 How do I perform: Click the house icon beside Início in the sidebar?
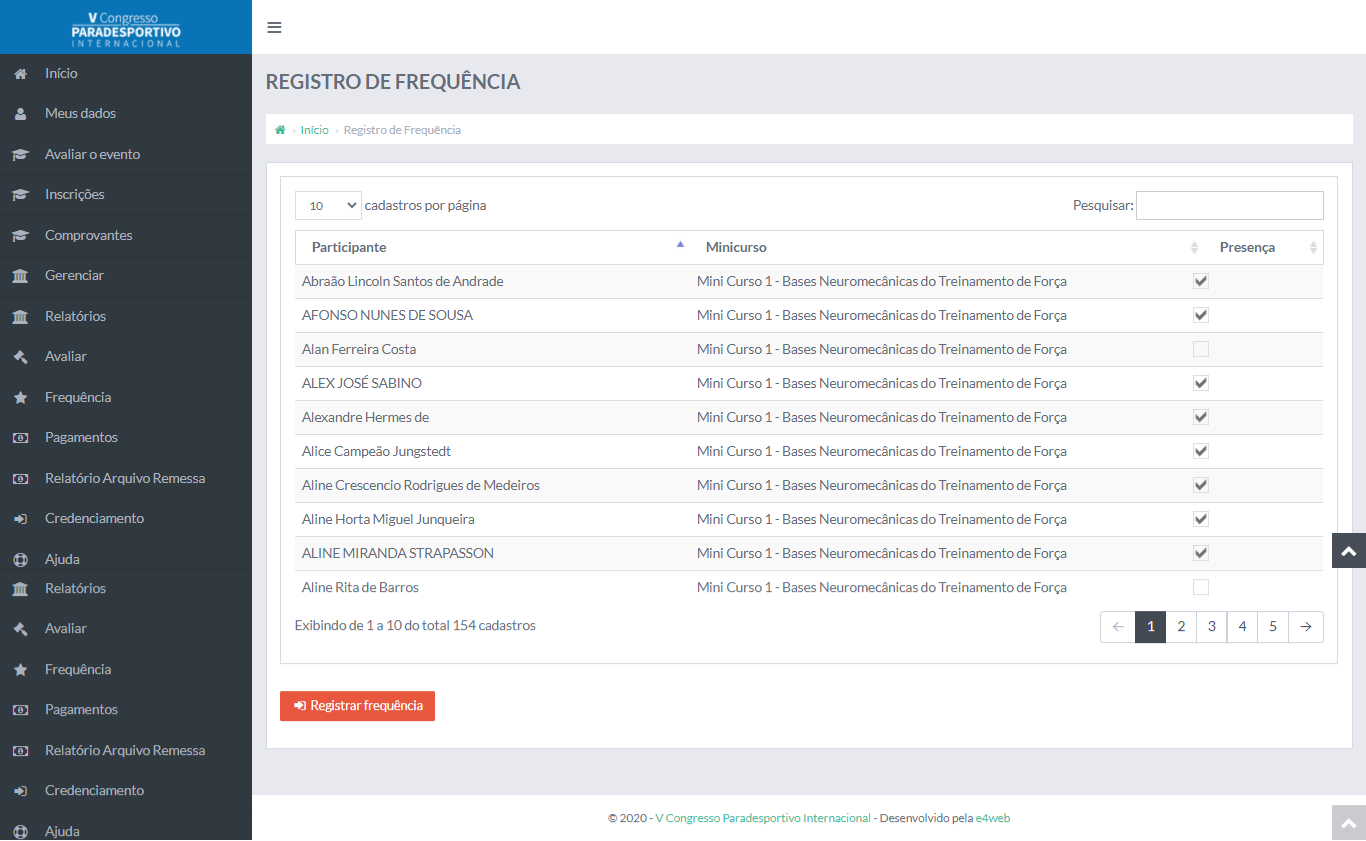coord(20,74)
